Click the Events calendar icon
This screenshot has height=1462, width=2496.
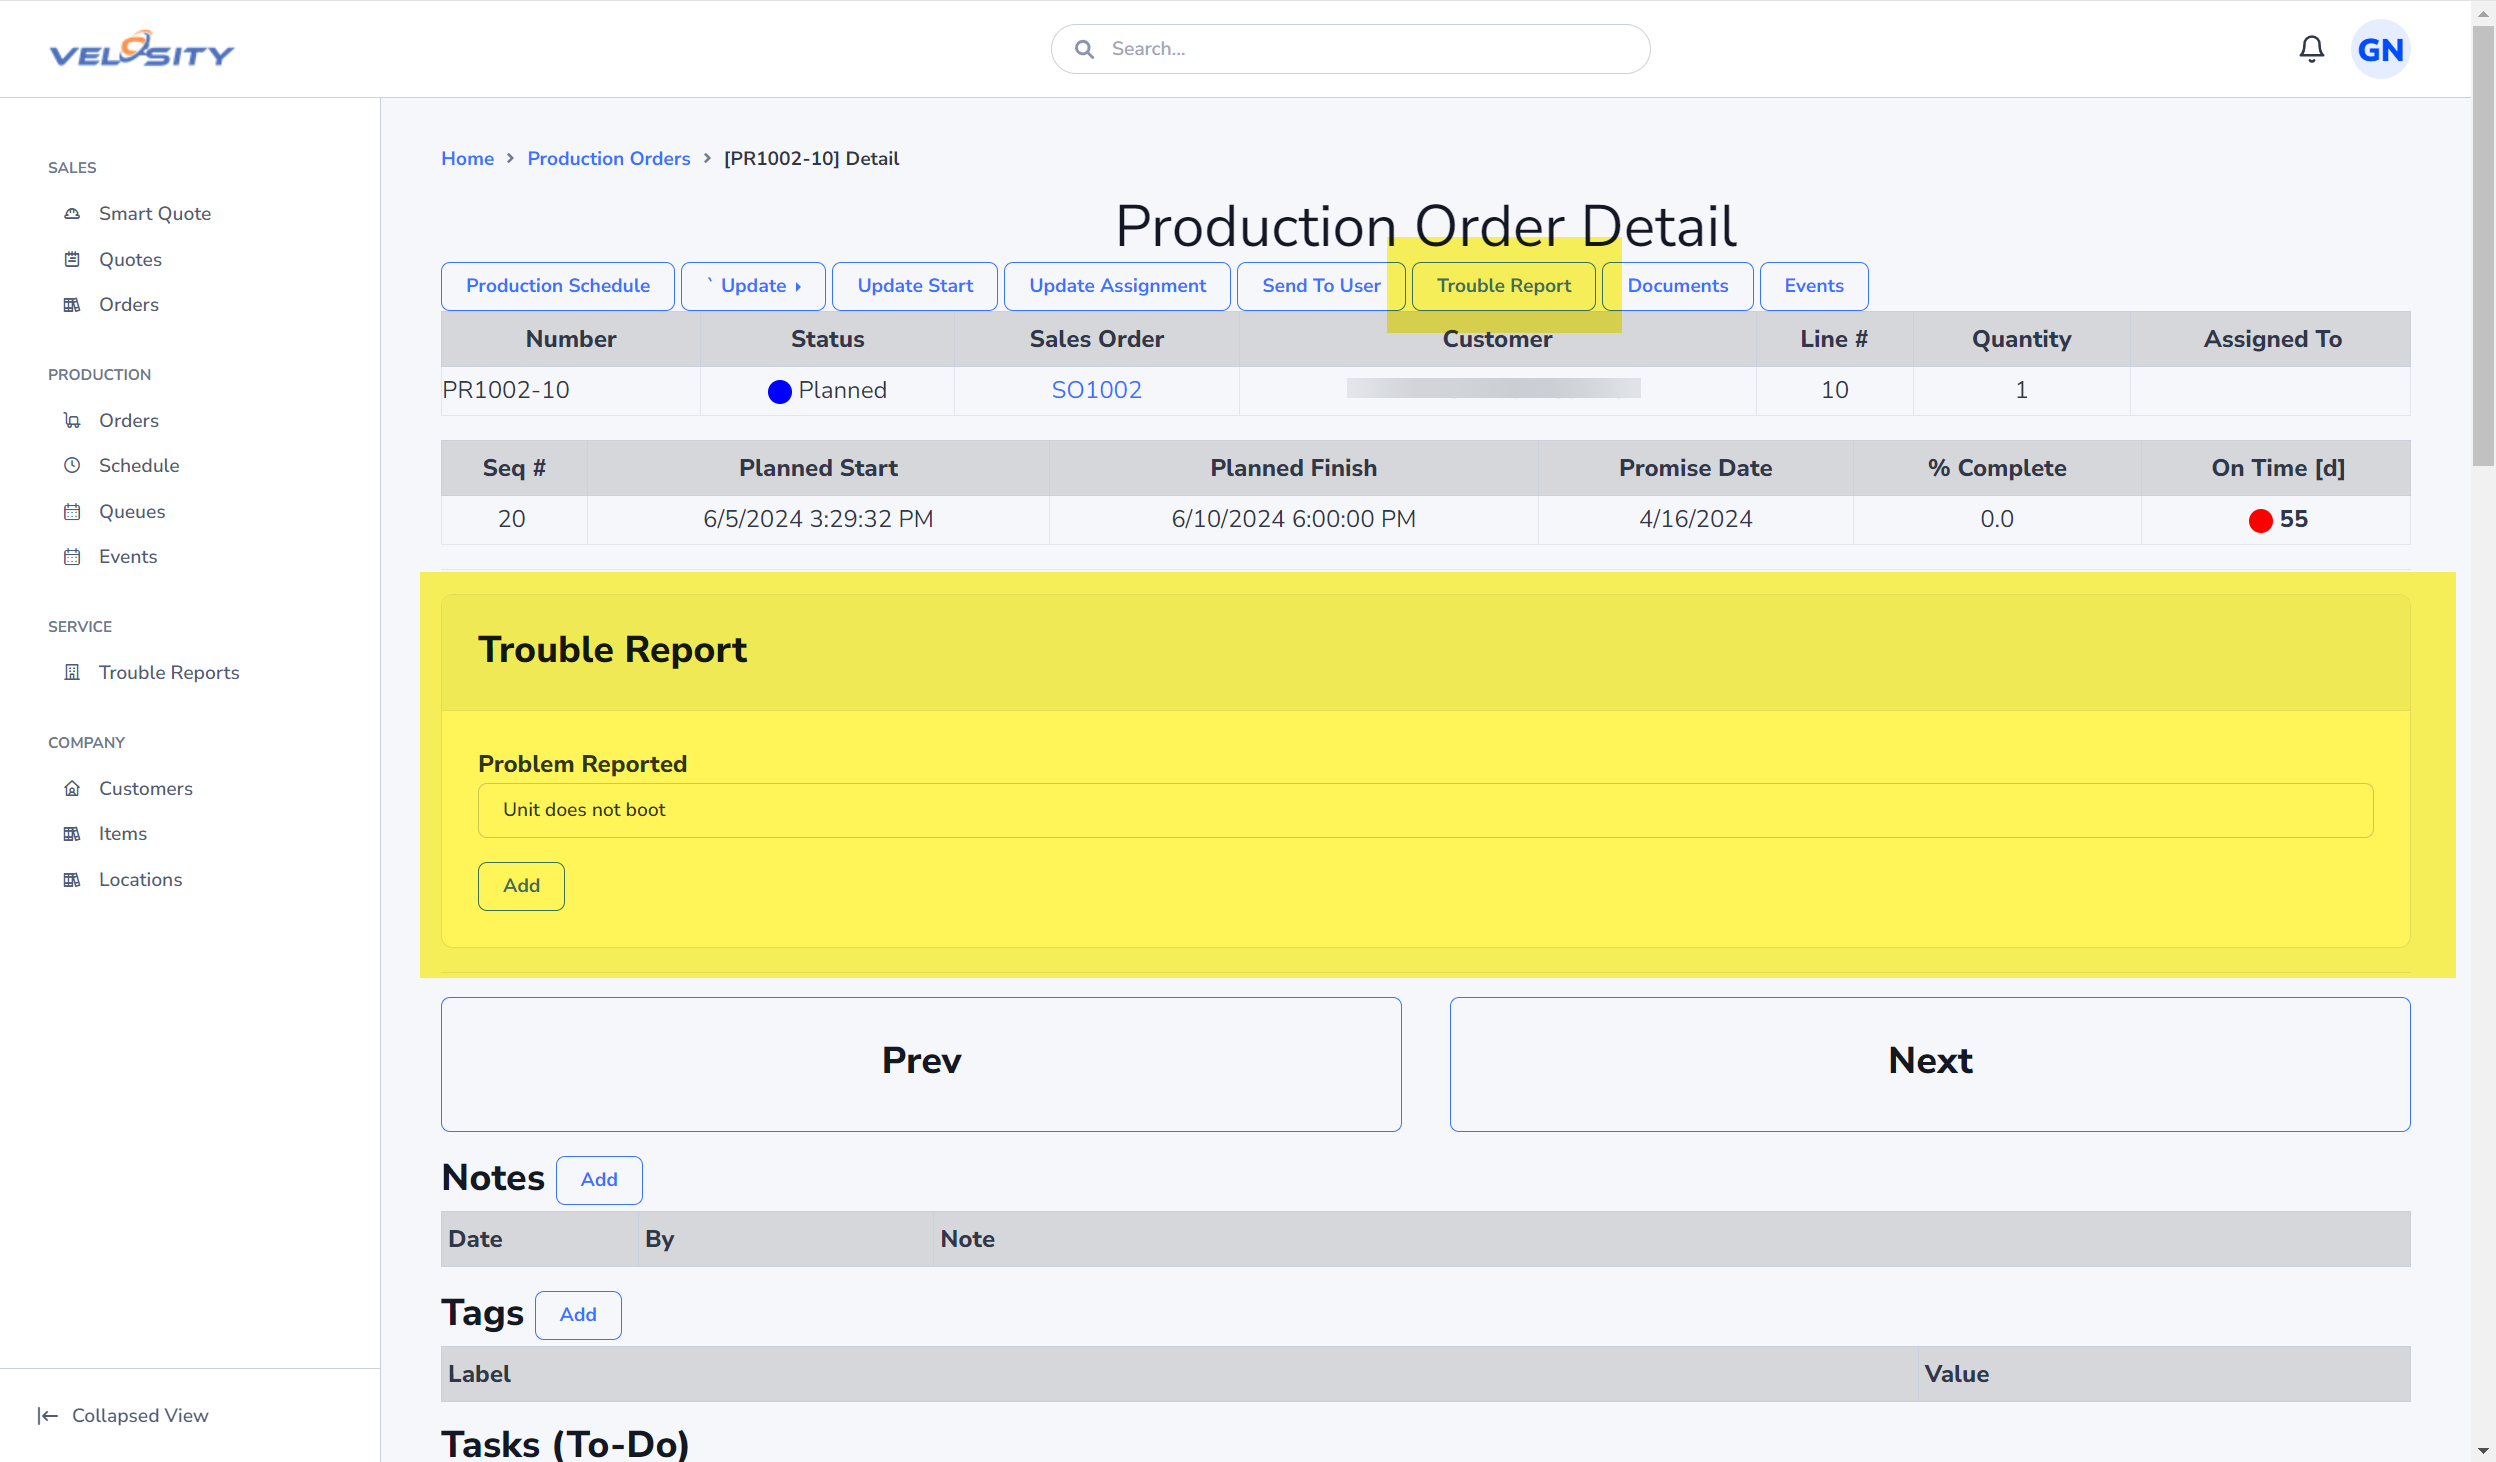(72, 557)
